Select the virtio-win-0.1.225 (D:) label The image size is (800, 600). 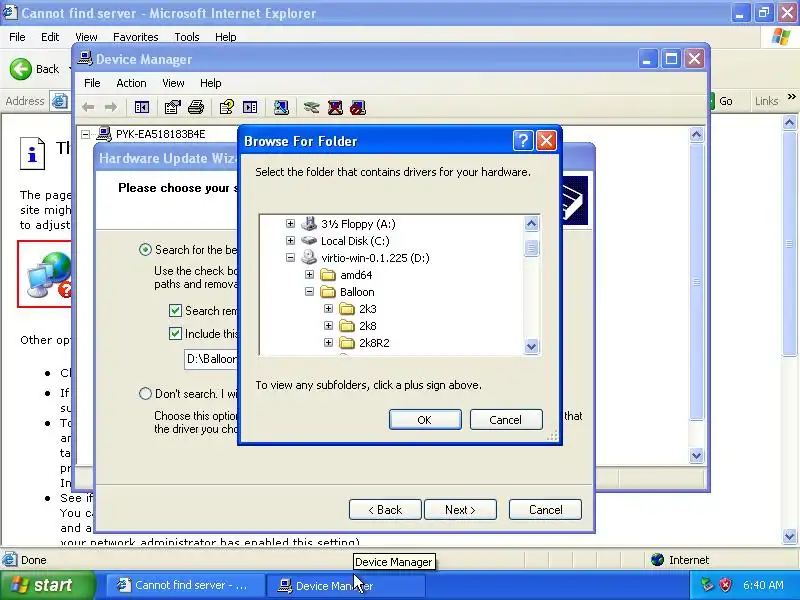375,258
